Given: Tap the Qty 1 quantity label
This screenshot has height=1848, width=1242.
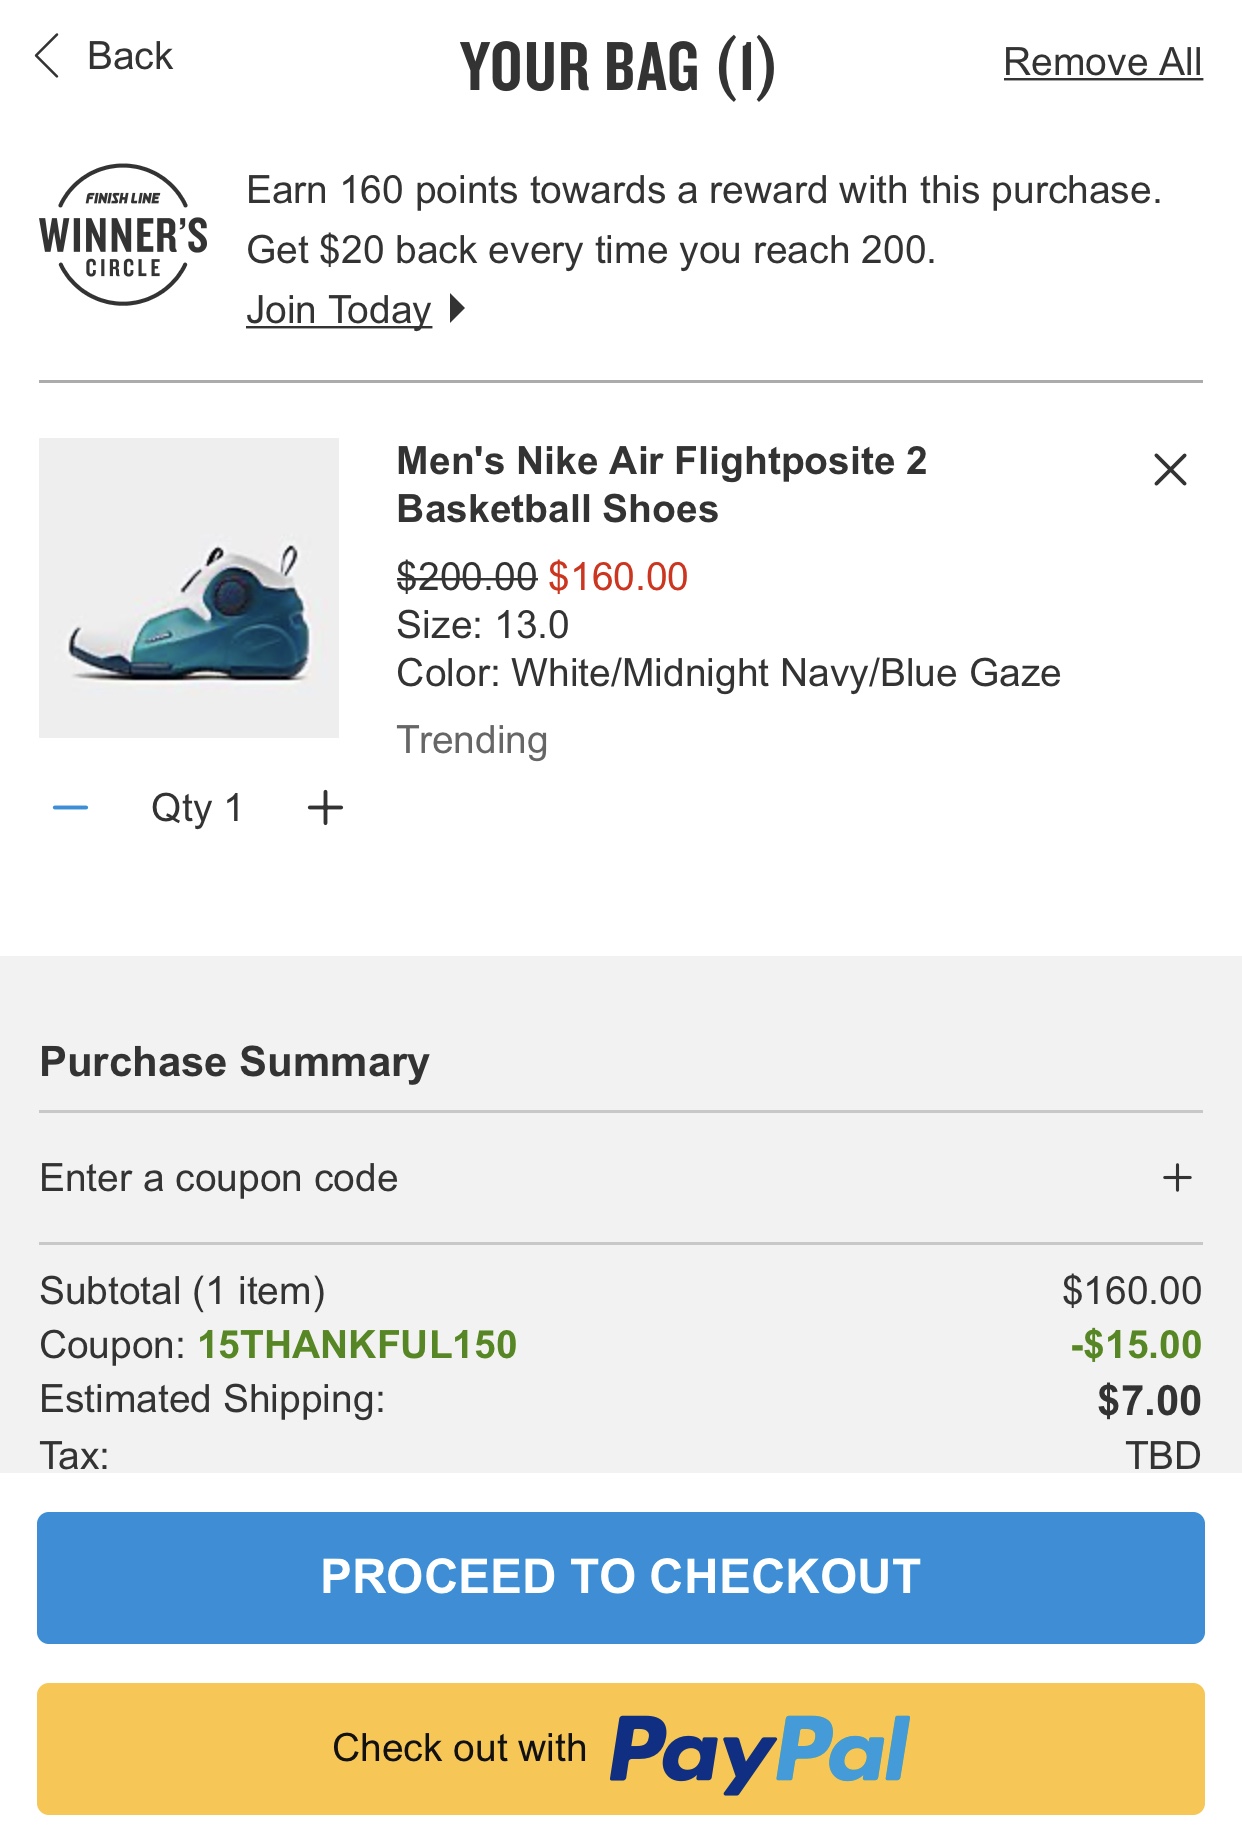Looking at the screenshot, I should (196, 807).
